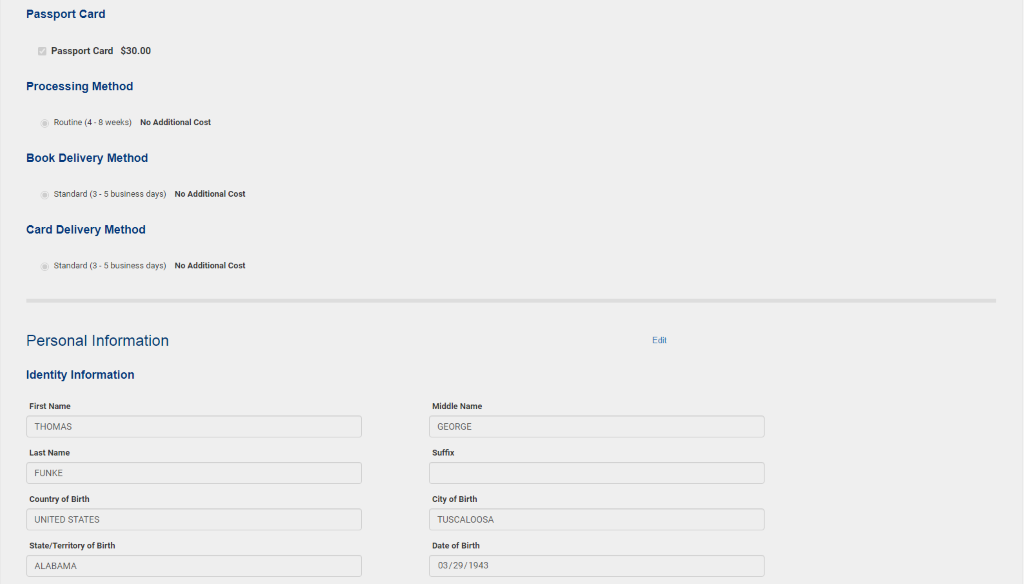The image size is (1024, 584).
Task: Click the City of Birth field TUSCALOOSA
Action: coord(597,519)
